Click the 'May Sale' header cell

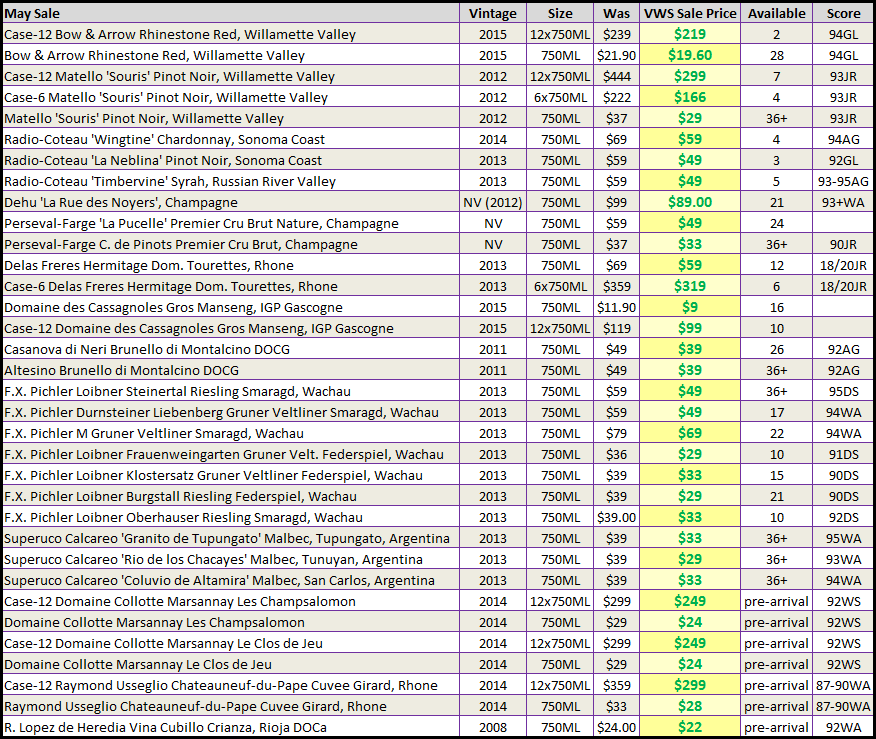231,13
